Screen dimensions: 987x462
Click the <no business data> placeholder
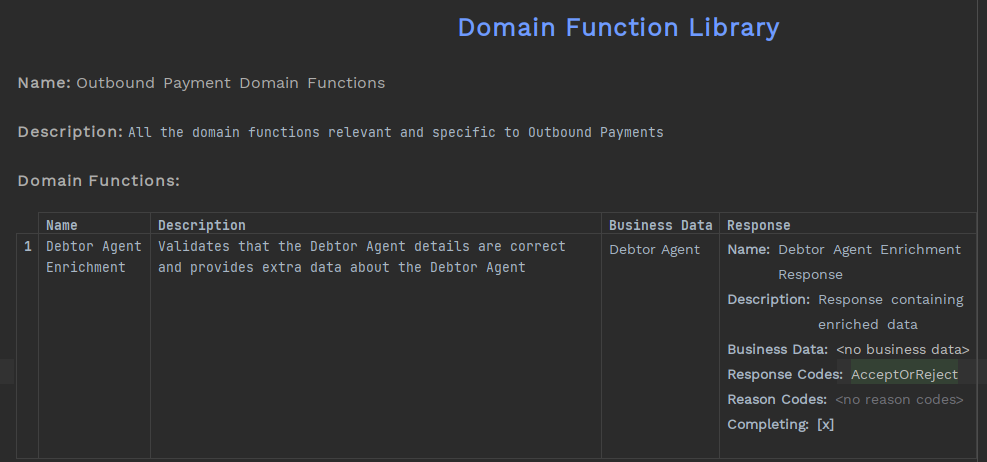coord(902,350)
